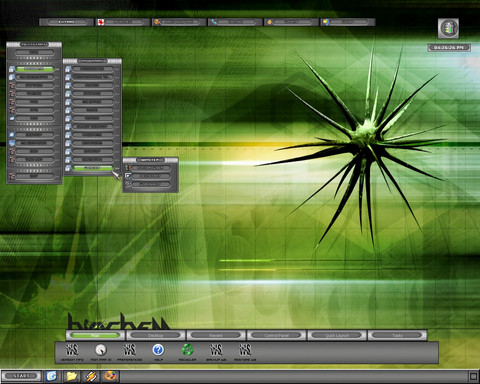480x384 pixels.
Task: Click the green Recycler icon in dock
Action: pyautogui.click(x=187, y=350)
